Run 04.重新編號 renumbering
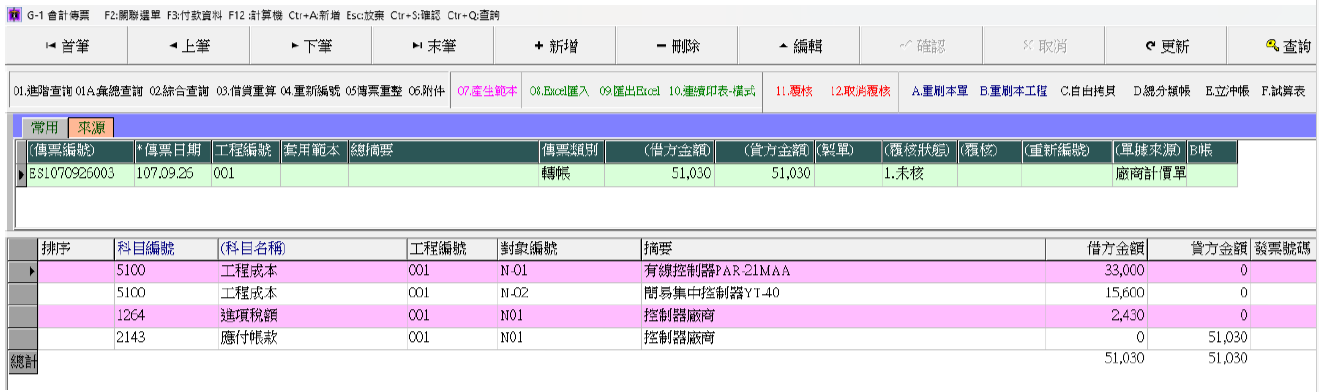Image resolution: width=1319 pixels, height=392 pixels. coord(311,90)
